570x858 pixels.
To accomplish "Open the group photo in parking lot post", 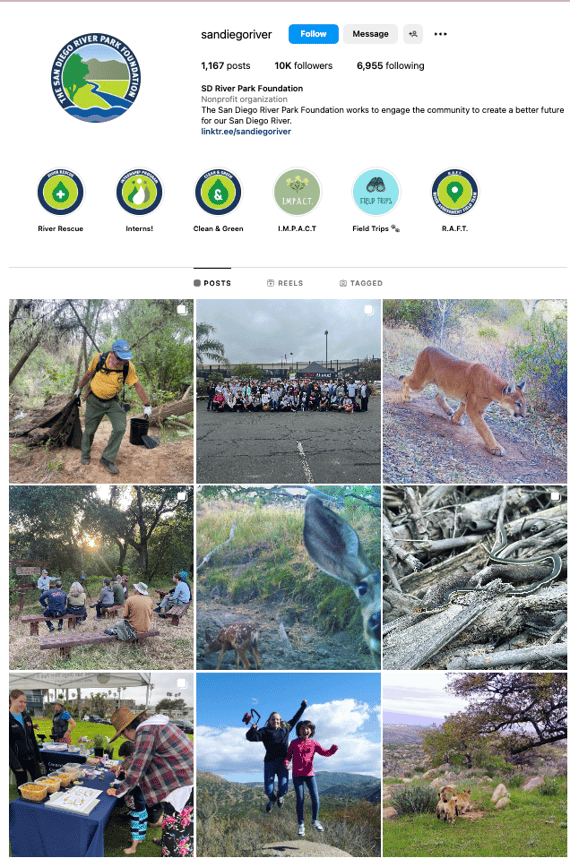I will pyautogui.click(x=288, y=391).
